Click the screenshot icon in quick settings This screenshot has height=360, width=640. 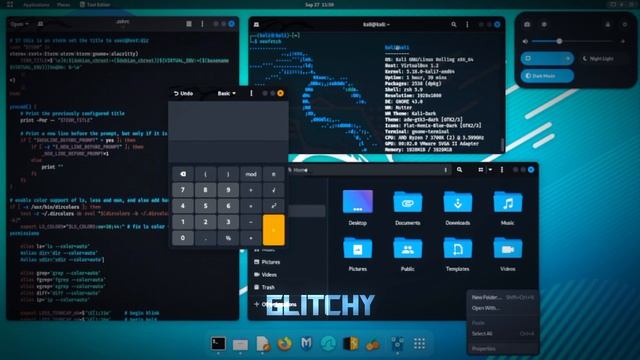(527, 24)
